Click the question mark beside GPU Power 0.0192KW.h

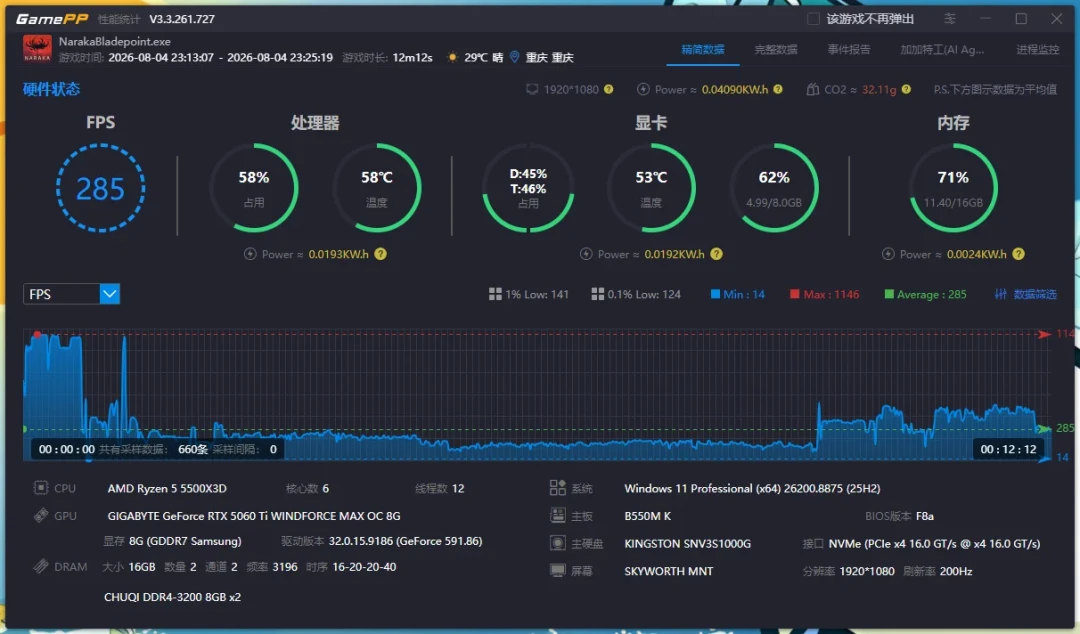pos(716,254)
